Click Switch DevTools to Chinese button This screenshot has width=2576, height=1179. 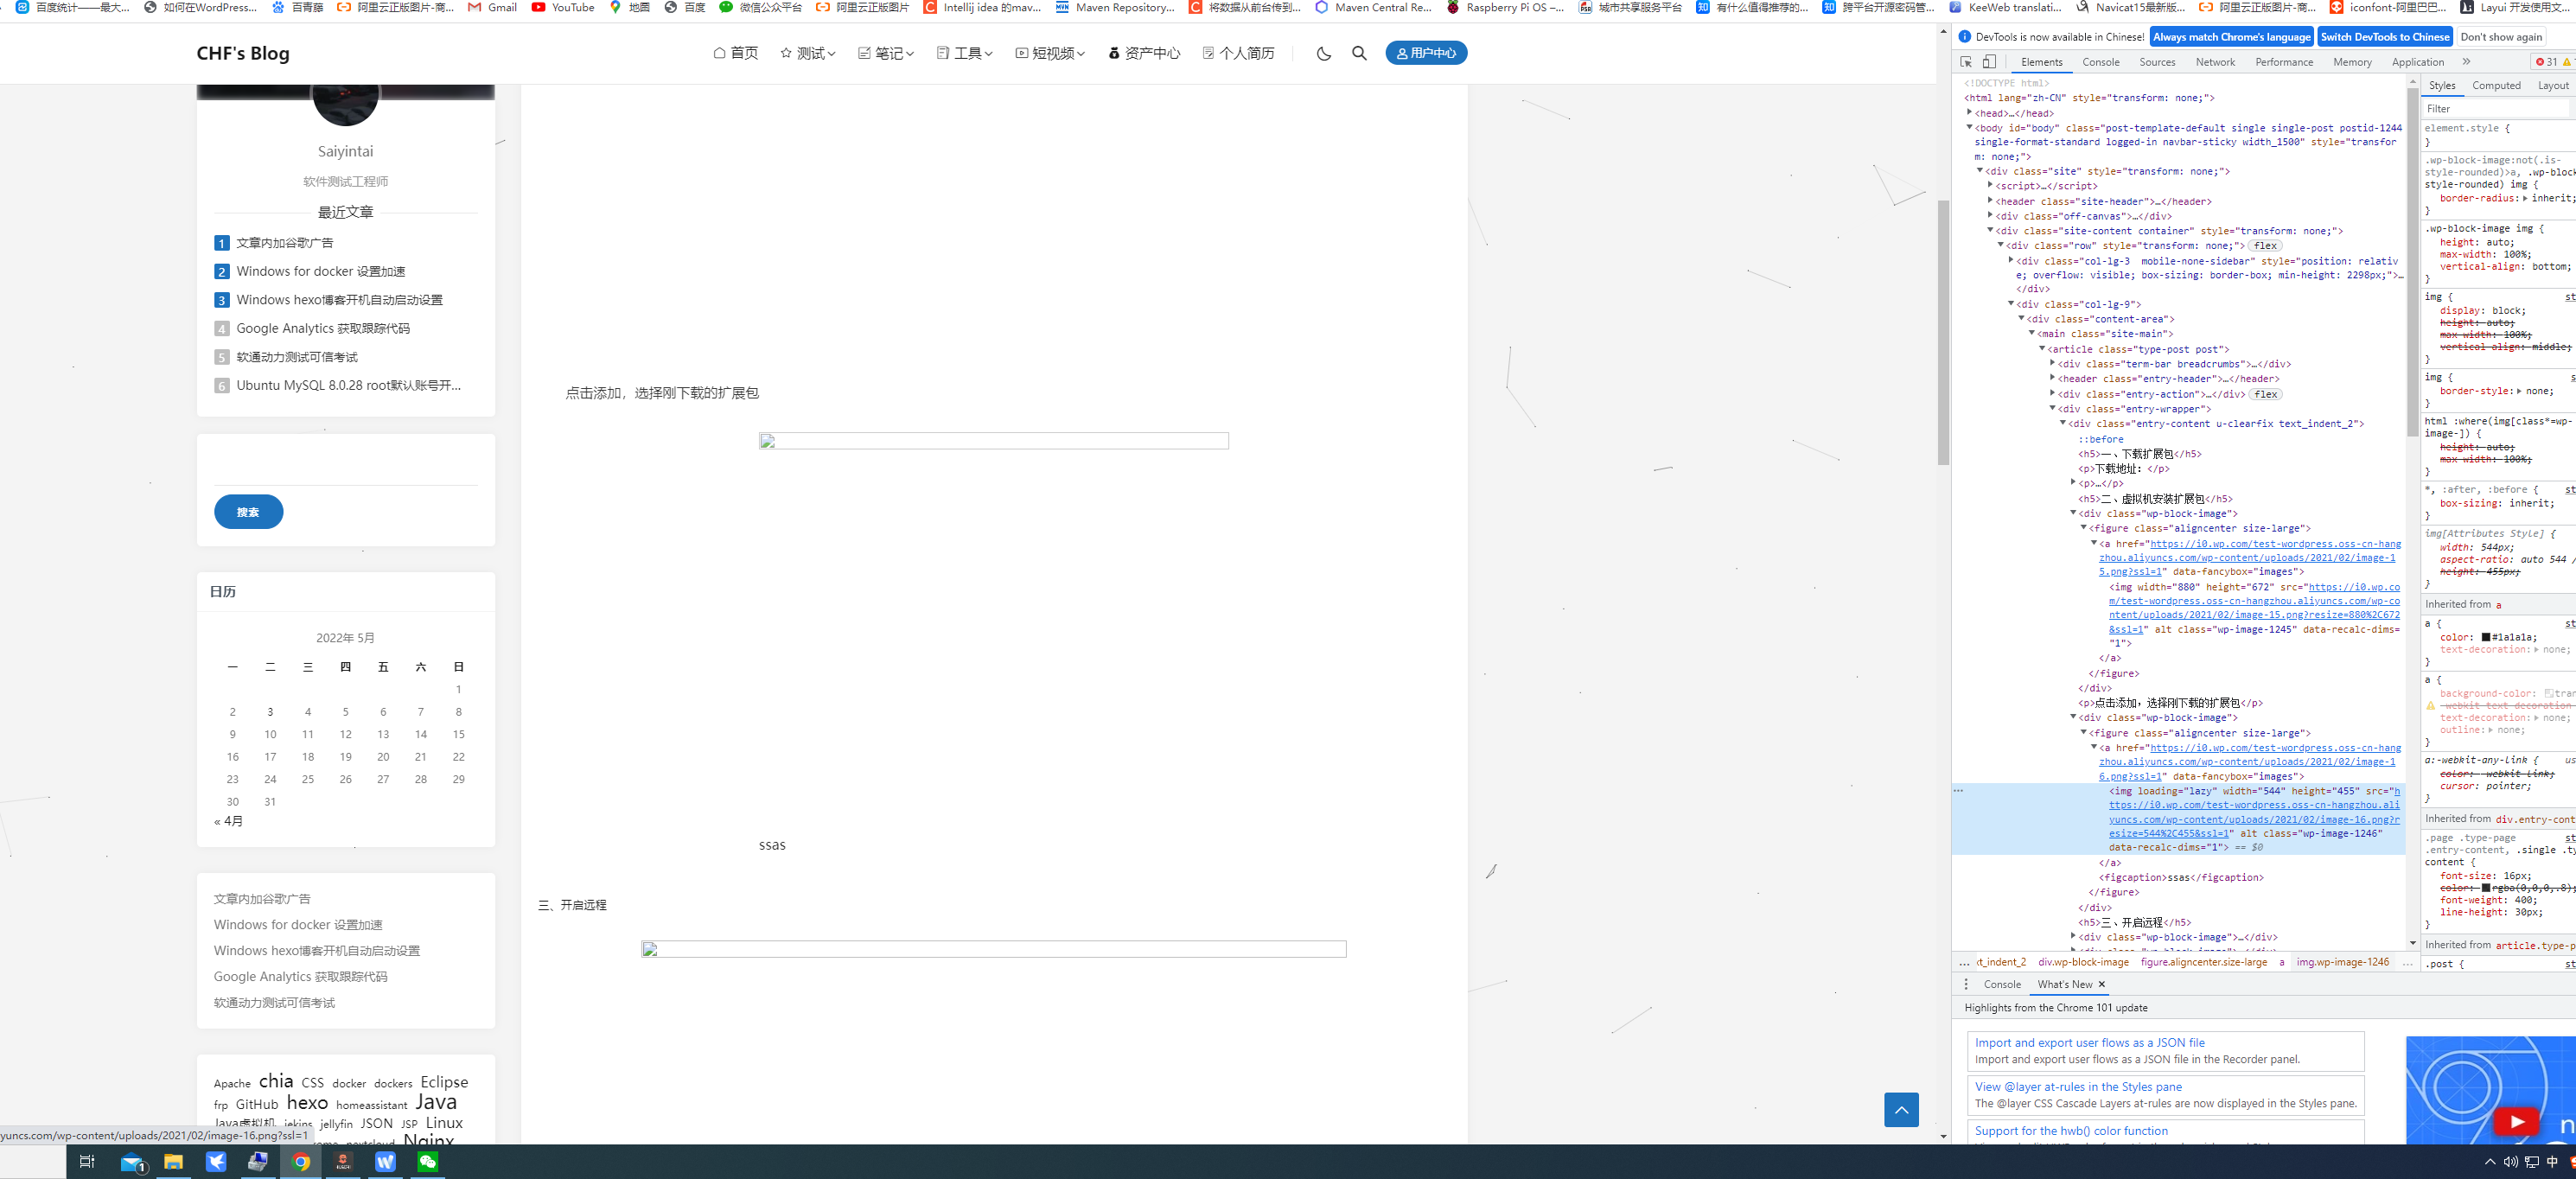[x=2384, y=37]
